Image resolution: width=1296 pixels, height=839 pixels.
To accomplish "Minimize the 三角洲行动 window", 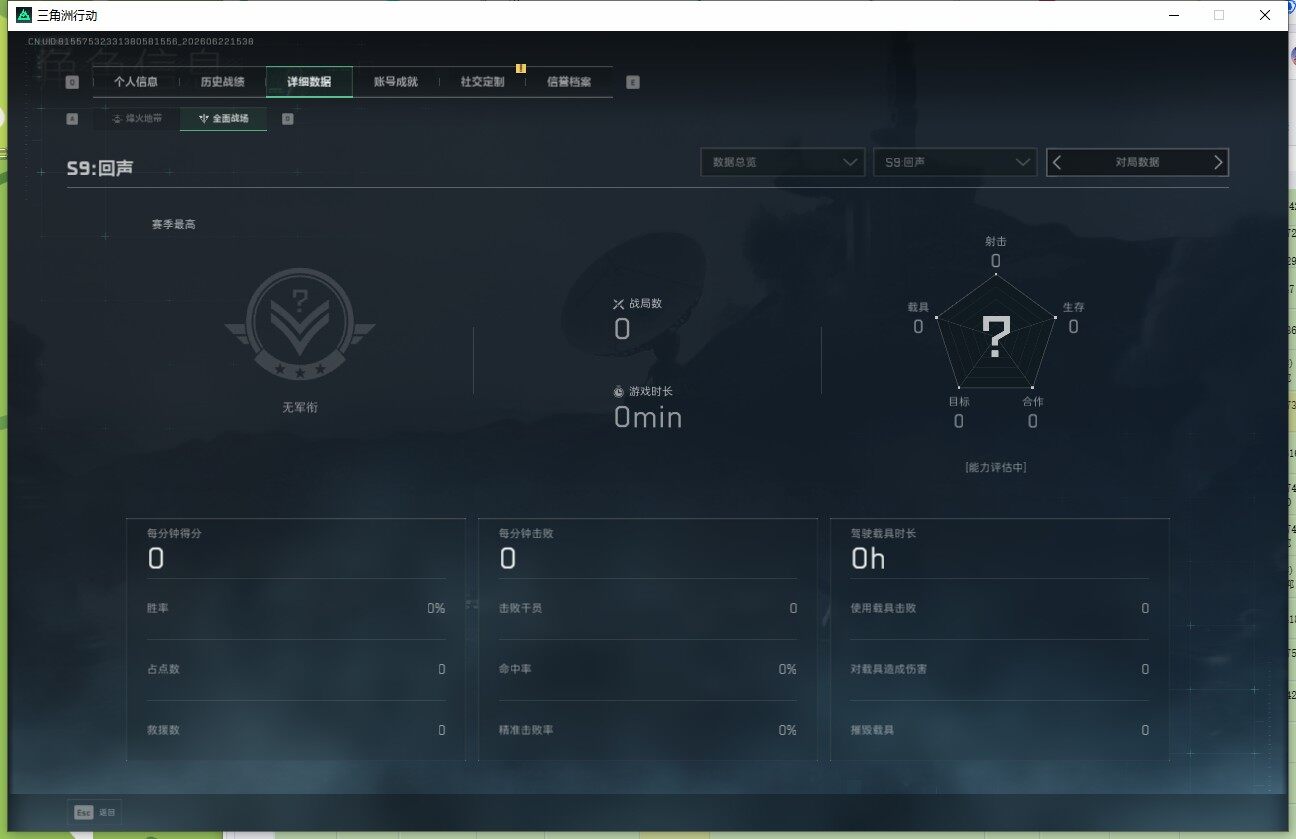I will 1173,15.
